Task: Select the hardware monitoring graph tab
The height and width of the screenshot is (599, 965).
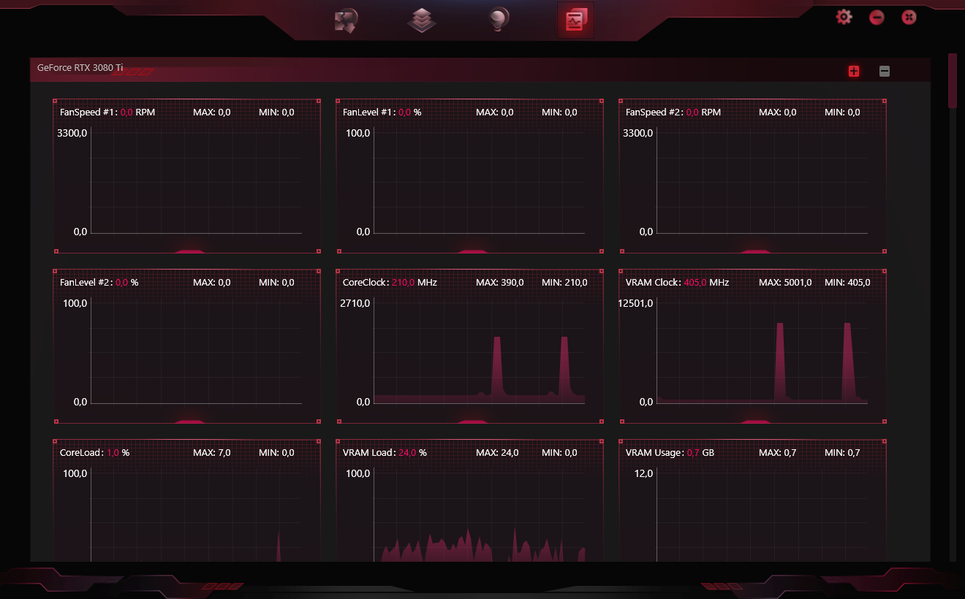Action: [x=575, y=20]
